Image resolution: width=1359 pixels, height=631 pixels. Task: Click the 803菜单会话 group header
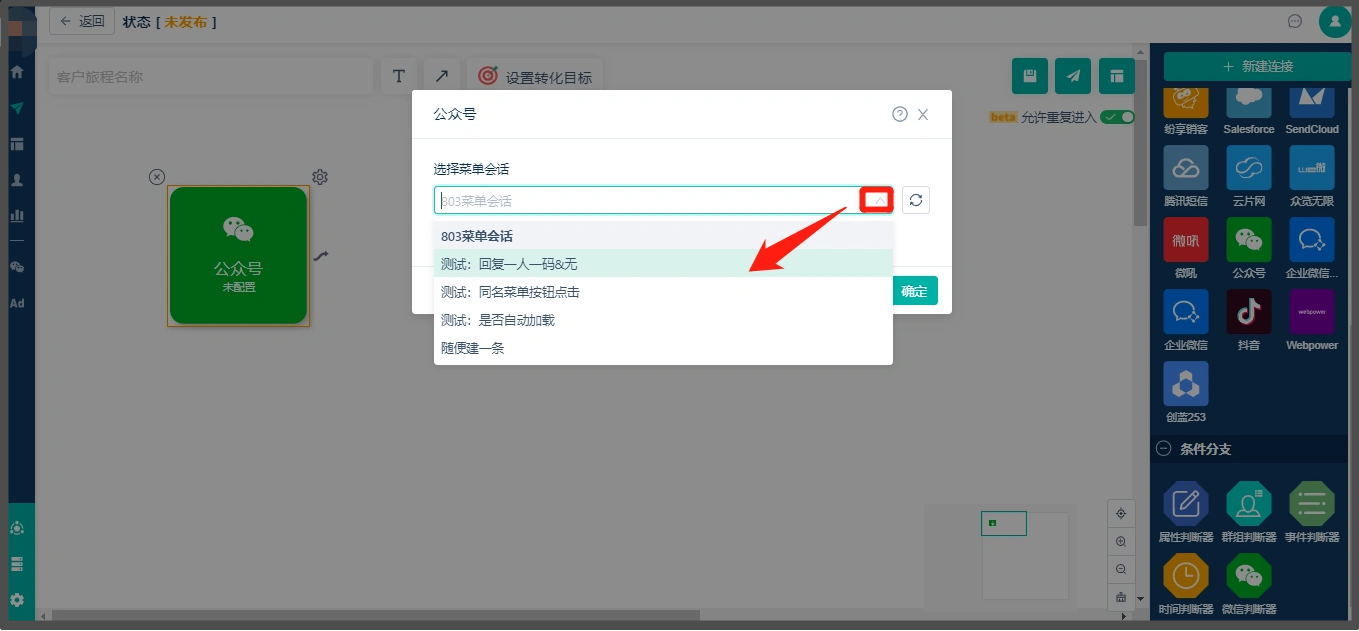tap(663, 236)
